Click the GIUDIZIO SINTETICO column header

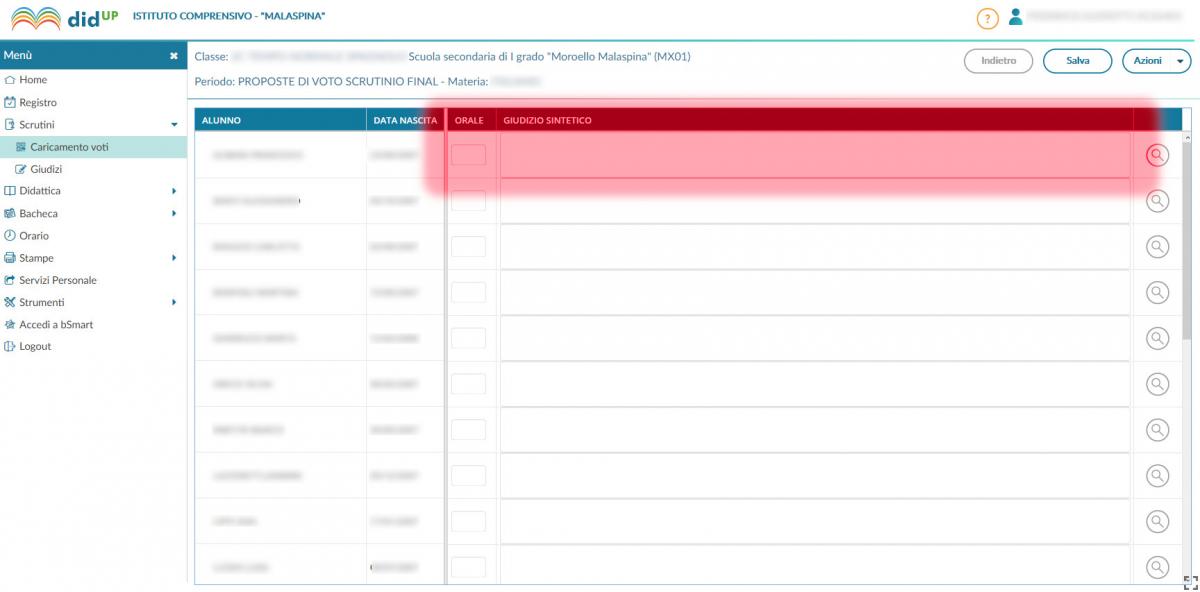[815, 120]
